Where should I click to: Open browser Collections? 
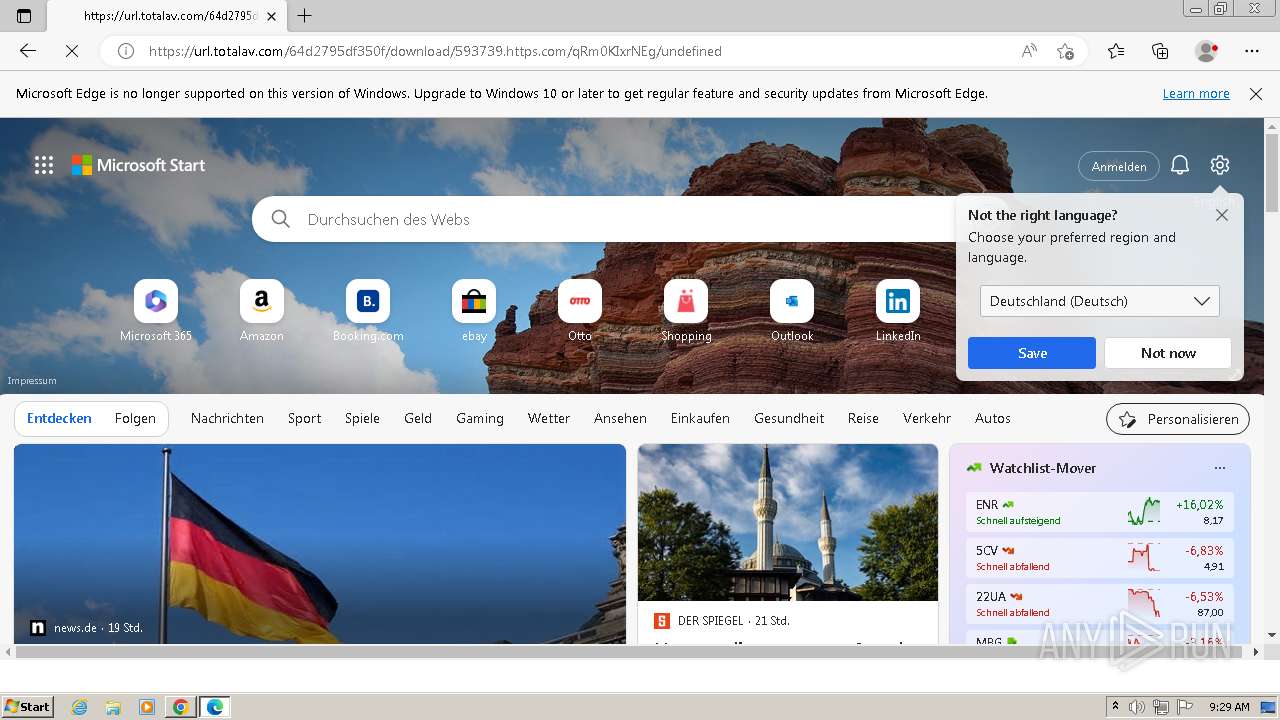coord(1160,51)
